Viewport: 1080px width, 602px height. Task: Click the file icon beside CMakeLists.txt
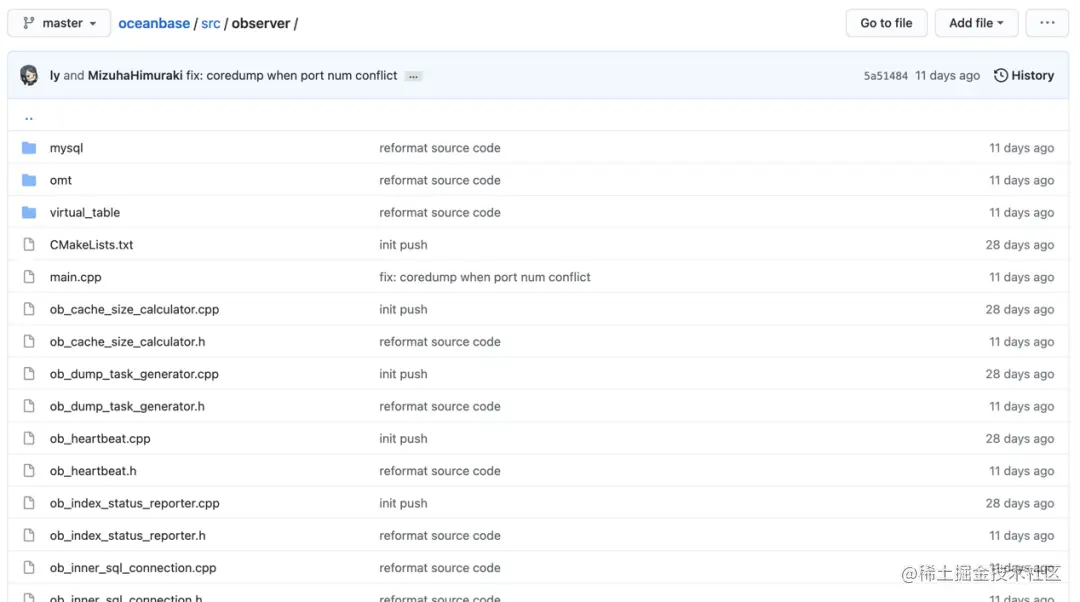point(29,245)
